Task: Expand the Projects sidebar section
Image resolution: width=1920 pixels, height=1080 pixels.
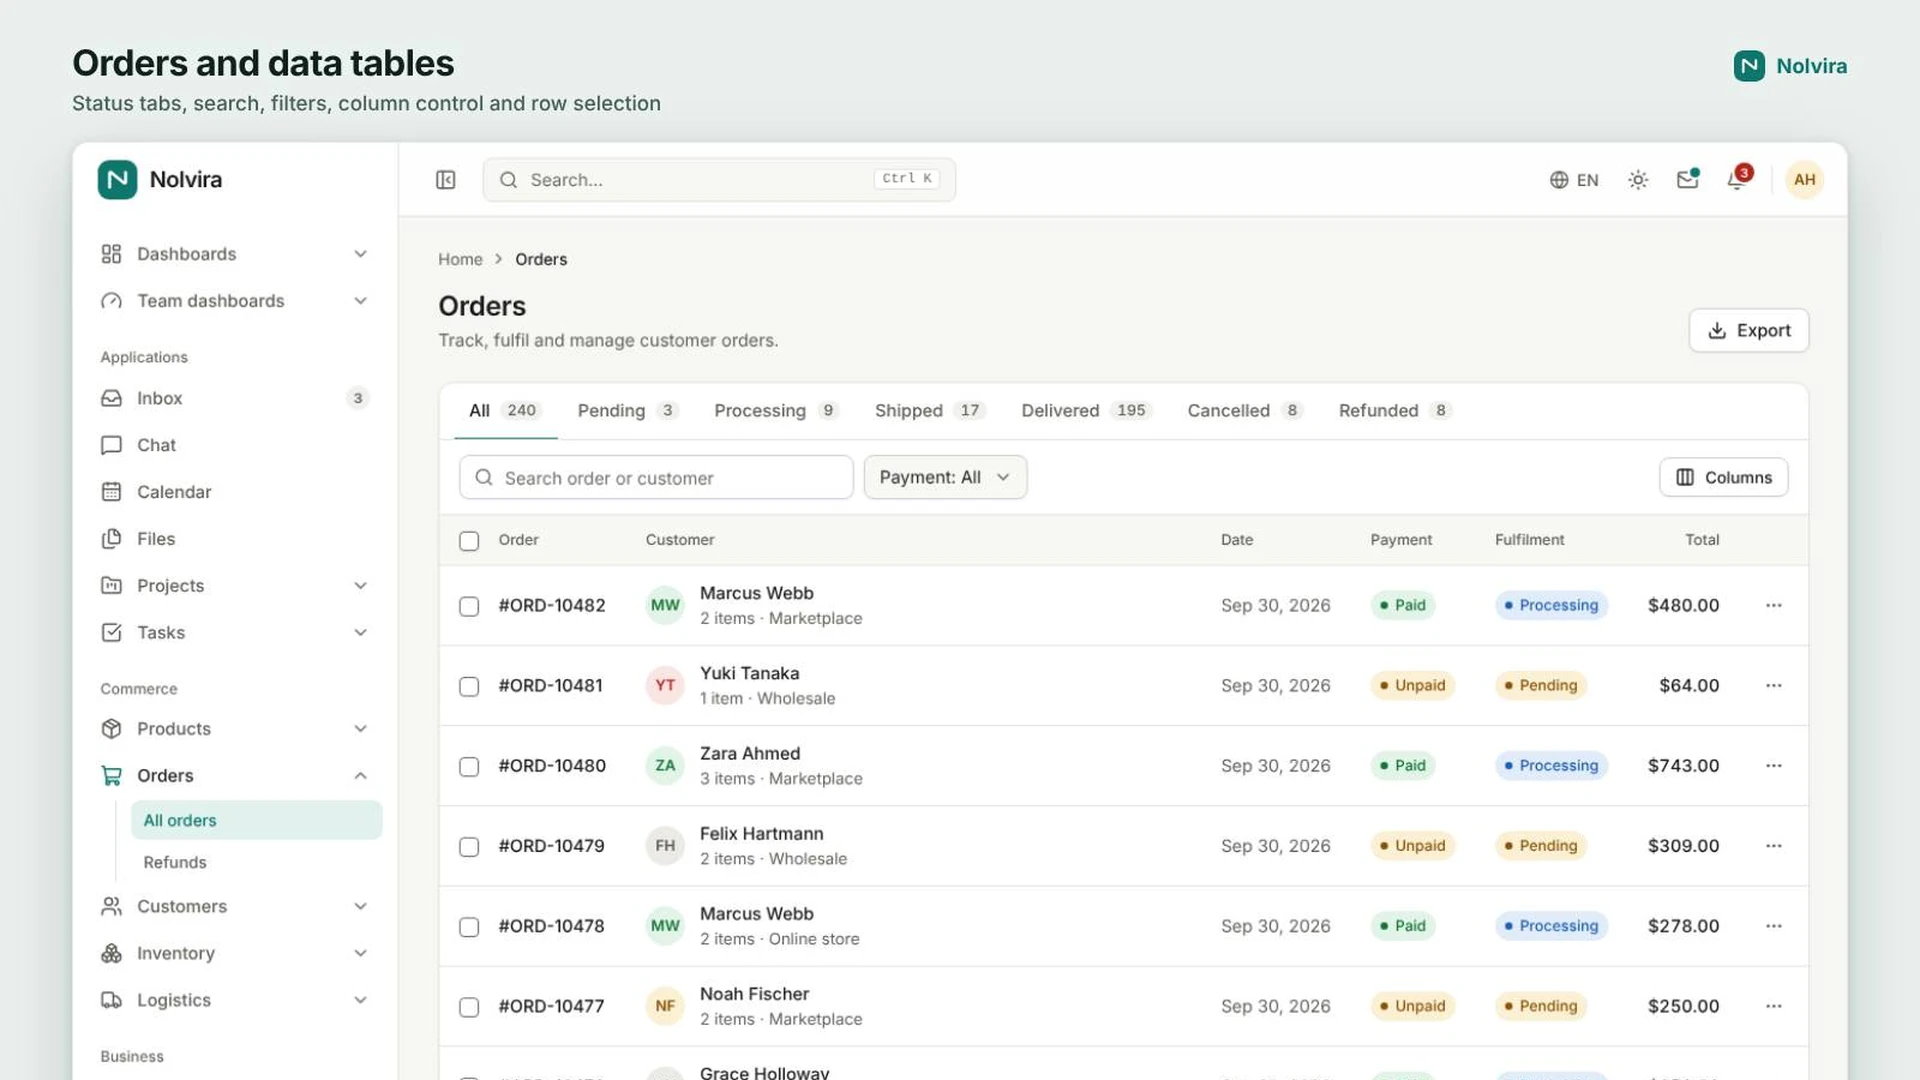Action: [234, 586]
